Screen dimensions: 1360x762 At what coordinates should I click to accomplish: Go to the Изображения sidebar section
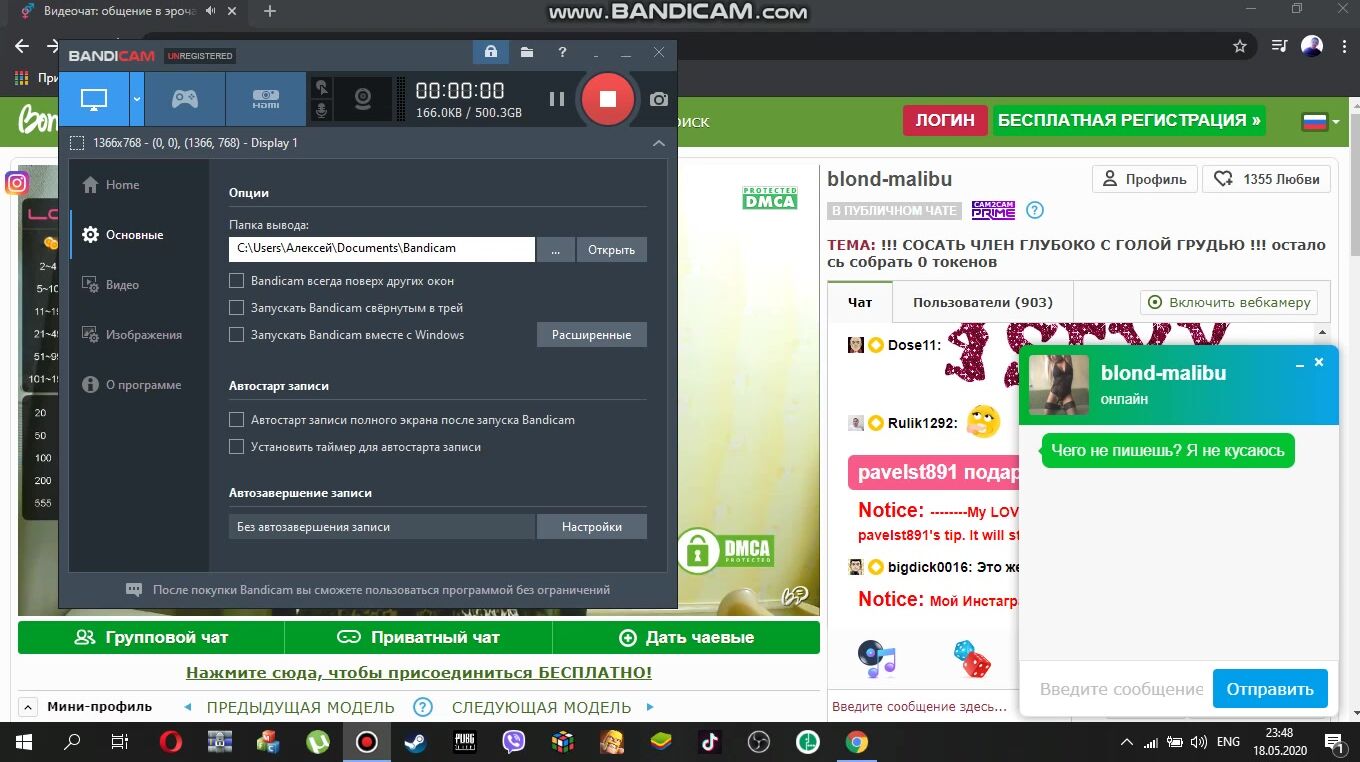143,335
